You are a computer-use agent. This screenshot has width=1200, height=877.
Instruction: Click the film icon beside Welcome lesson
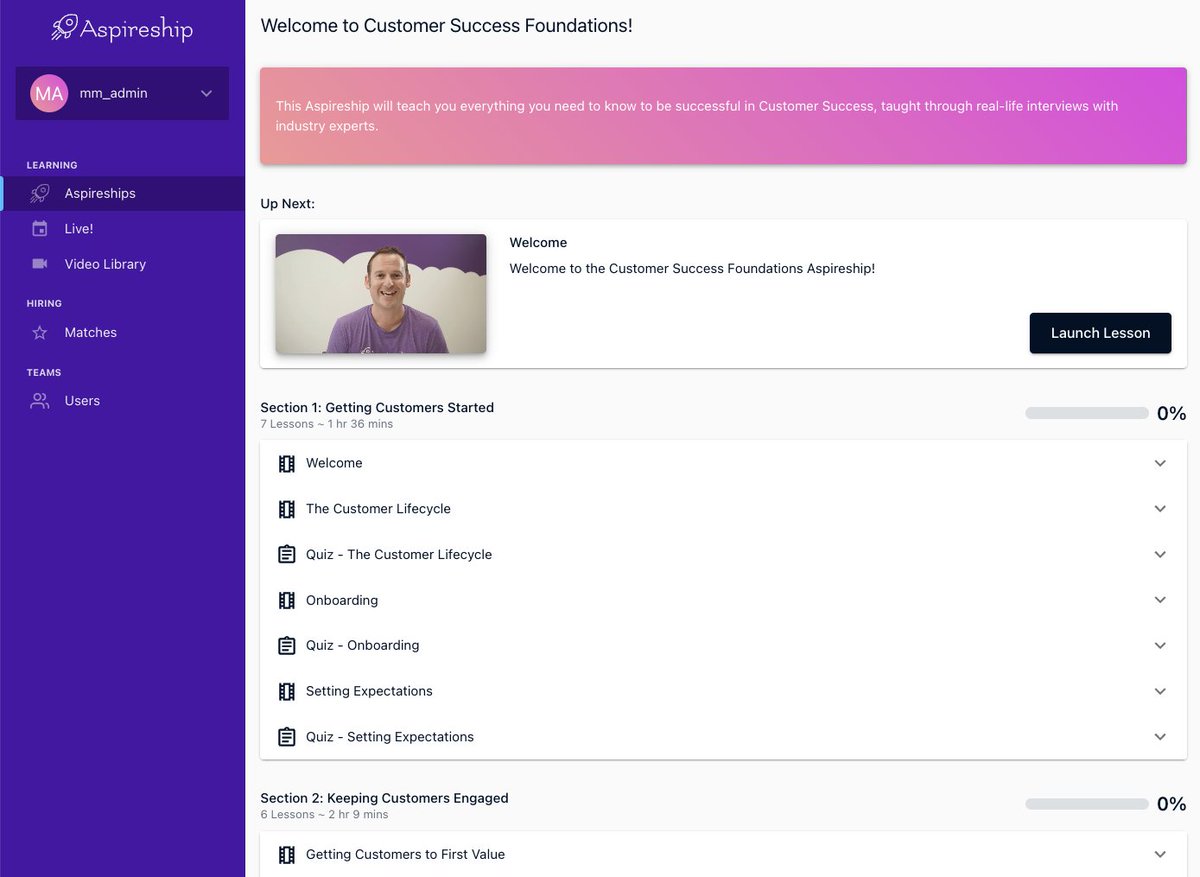(x=287, y=463)
